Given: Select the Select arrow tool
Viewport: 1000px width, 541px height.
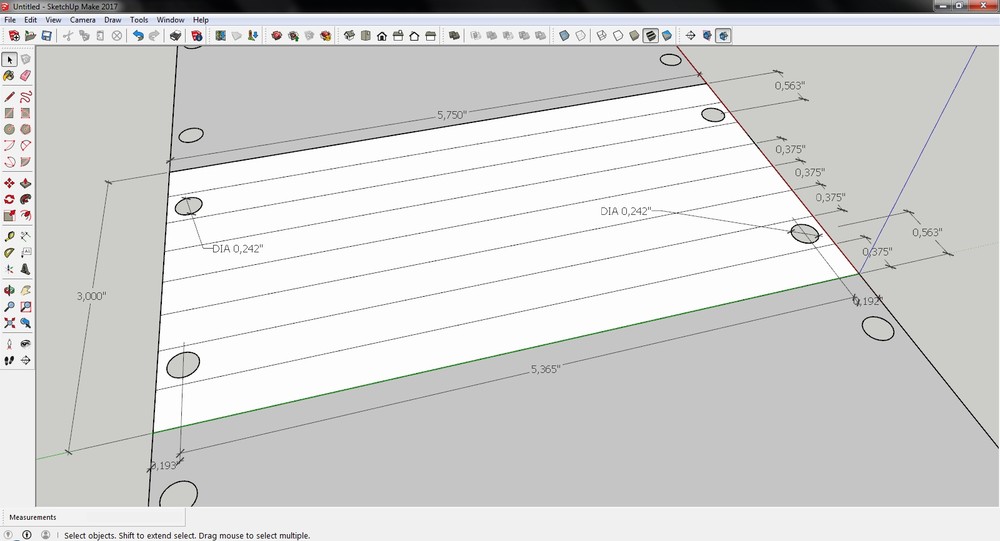Looking at the screenshot, I should point(10,59).
